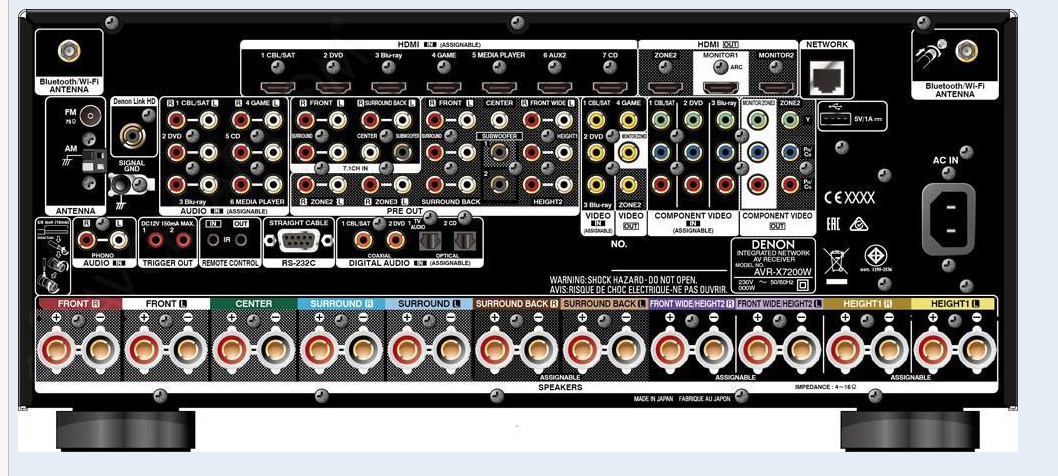Screen dimensions: 1058x476
Task: Select the HDMI IN 4 GAME port
Action: [x=443, y=87]
